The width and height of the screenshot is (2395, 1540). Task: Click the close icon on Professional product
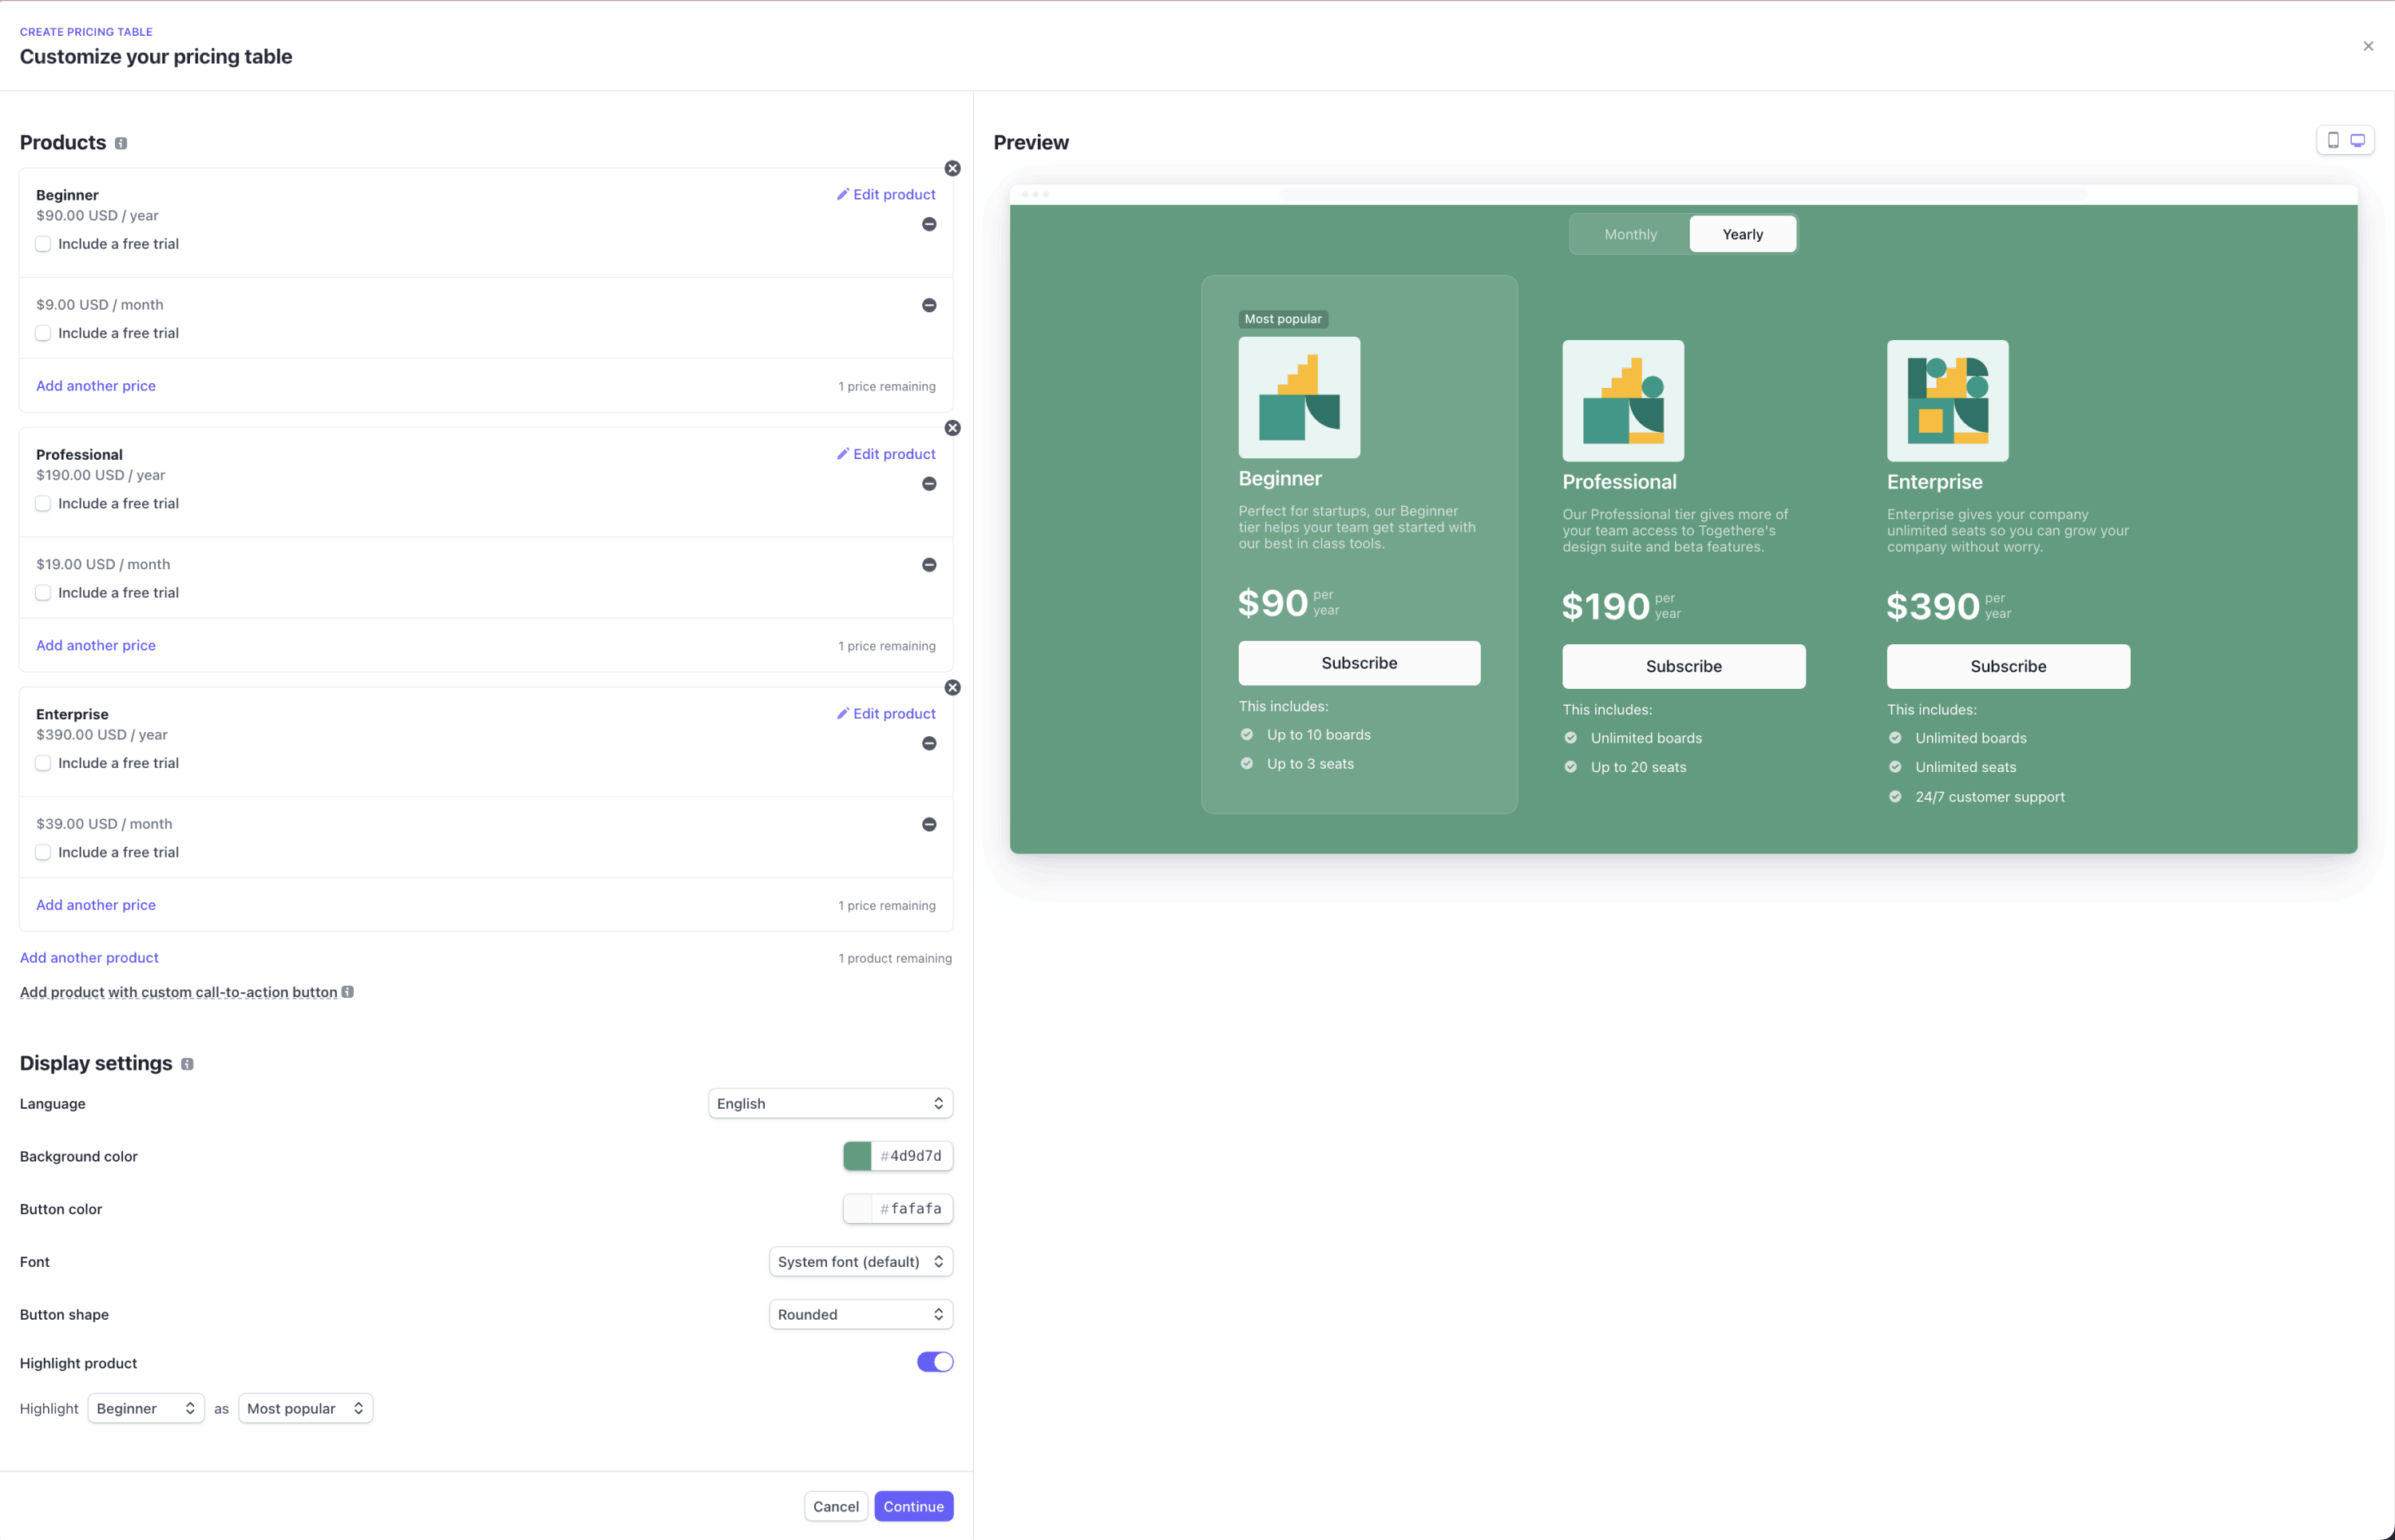(953, 428)
